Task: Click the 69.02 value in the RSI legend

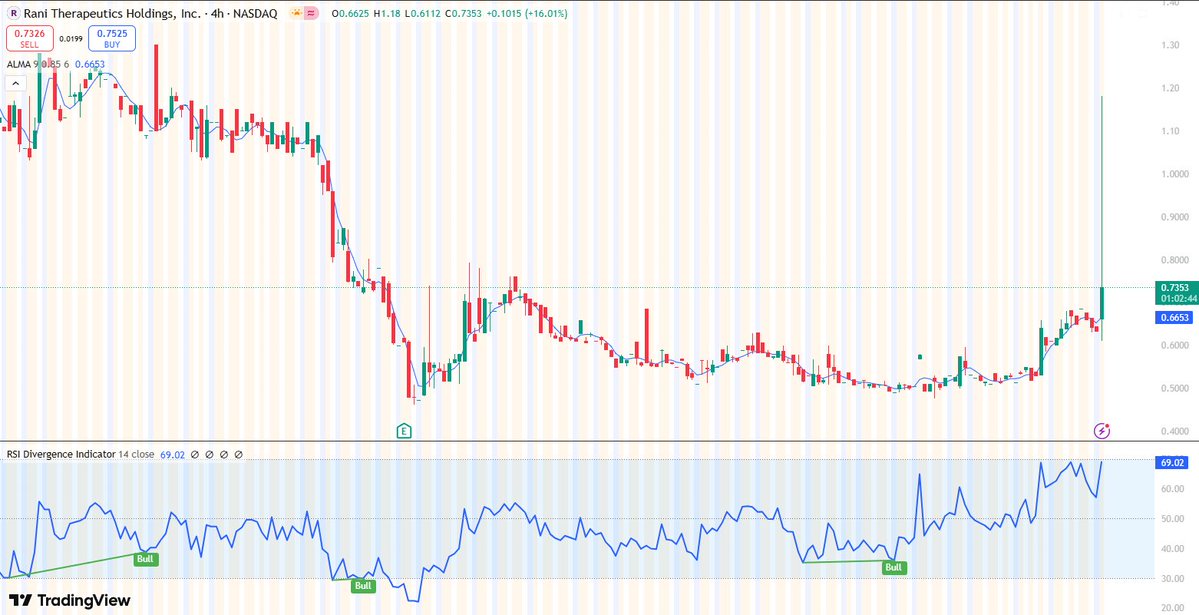Action: tap(173, 454)
